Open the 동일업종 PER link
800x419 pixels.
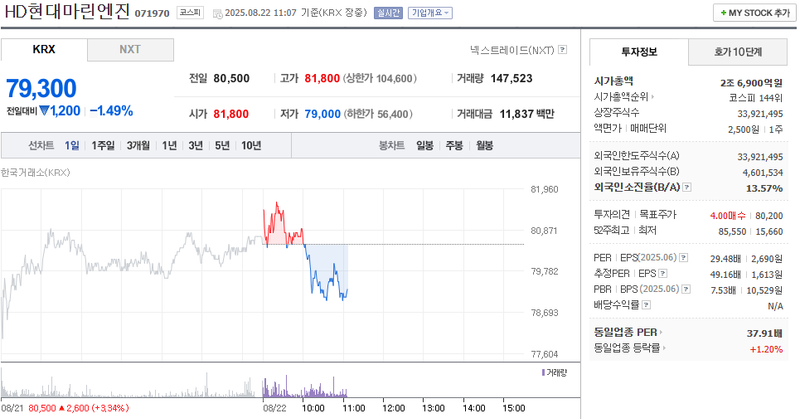(626, 332)
